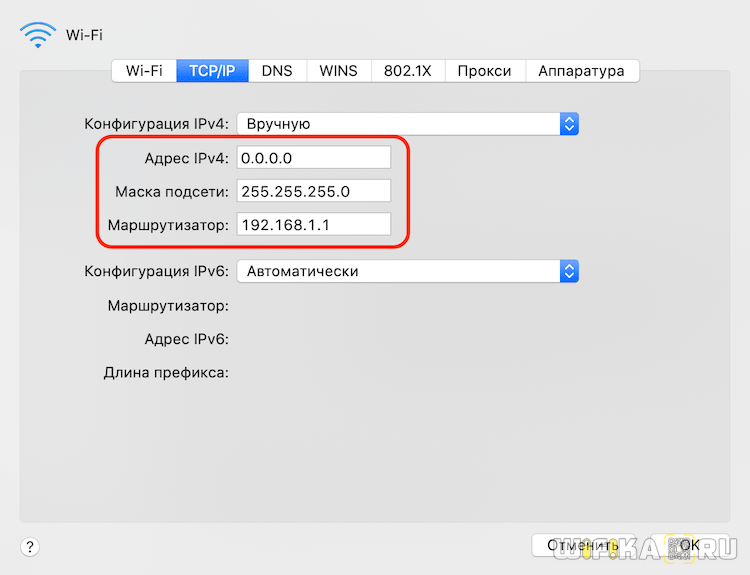Click the Маска подсети input field

314,191
